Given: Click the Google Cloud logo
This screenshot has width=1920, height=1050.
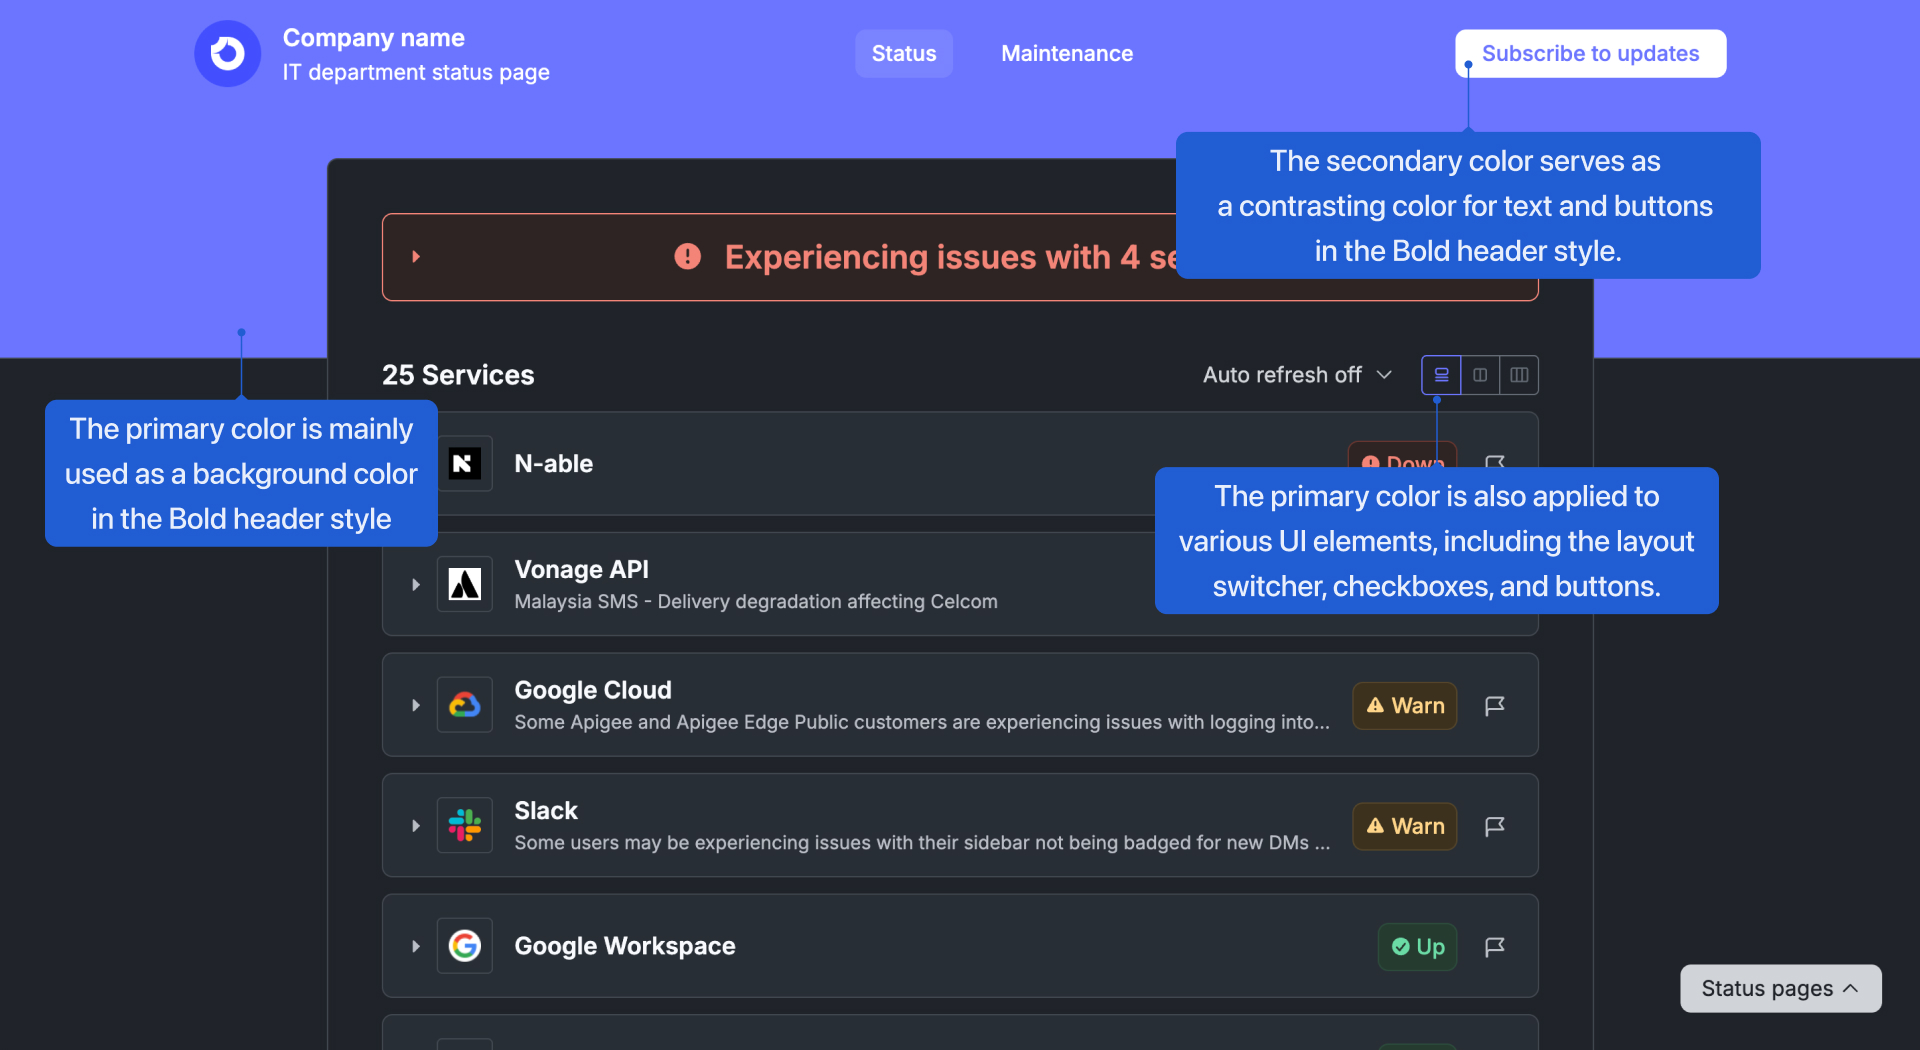Looking at the screenshot, I should pyautogui.click(x=465, y=705).
